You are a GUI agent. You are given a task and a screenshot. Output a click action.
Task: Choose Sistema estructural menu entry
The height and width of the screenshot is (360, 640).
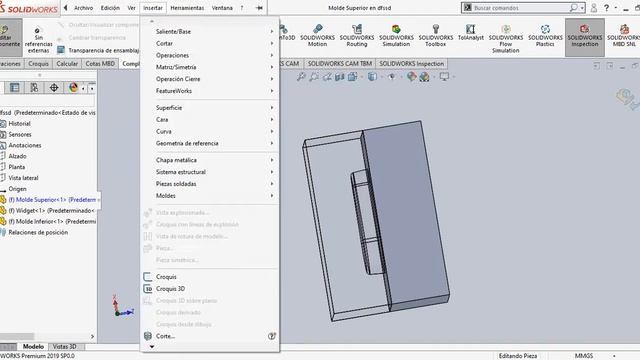210,172
